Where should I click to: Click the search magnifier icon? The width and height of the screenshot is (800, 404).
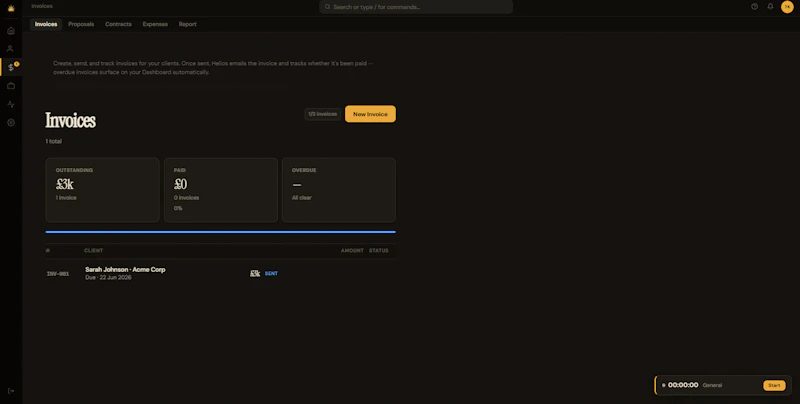[x=328, y=7]
